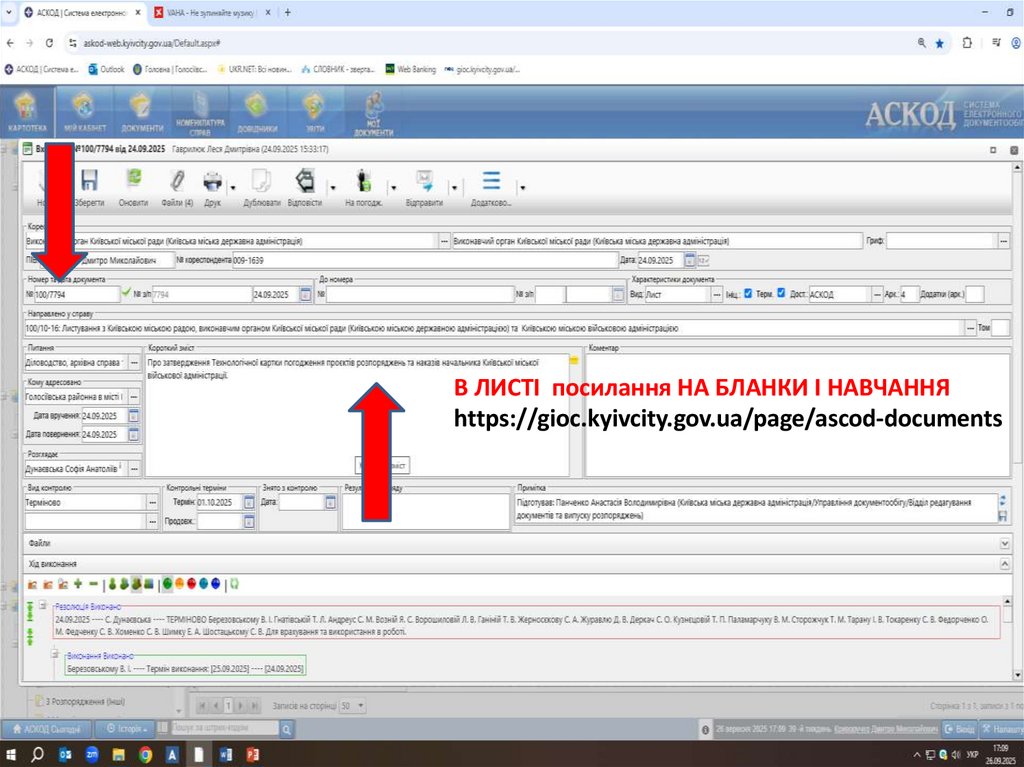Screen dimensions: 1024x767
Task: Click barcode search magnifier icon
Action: coord(286,728)
